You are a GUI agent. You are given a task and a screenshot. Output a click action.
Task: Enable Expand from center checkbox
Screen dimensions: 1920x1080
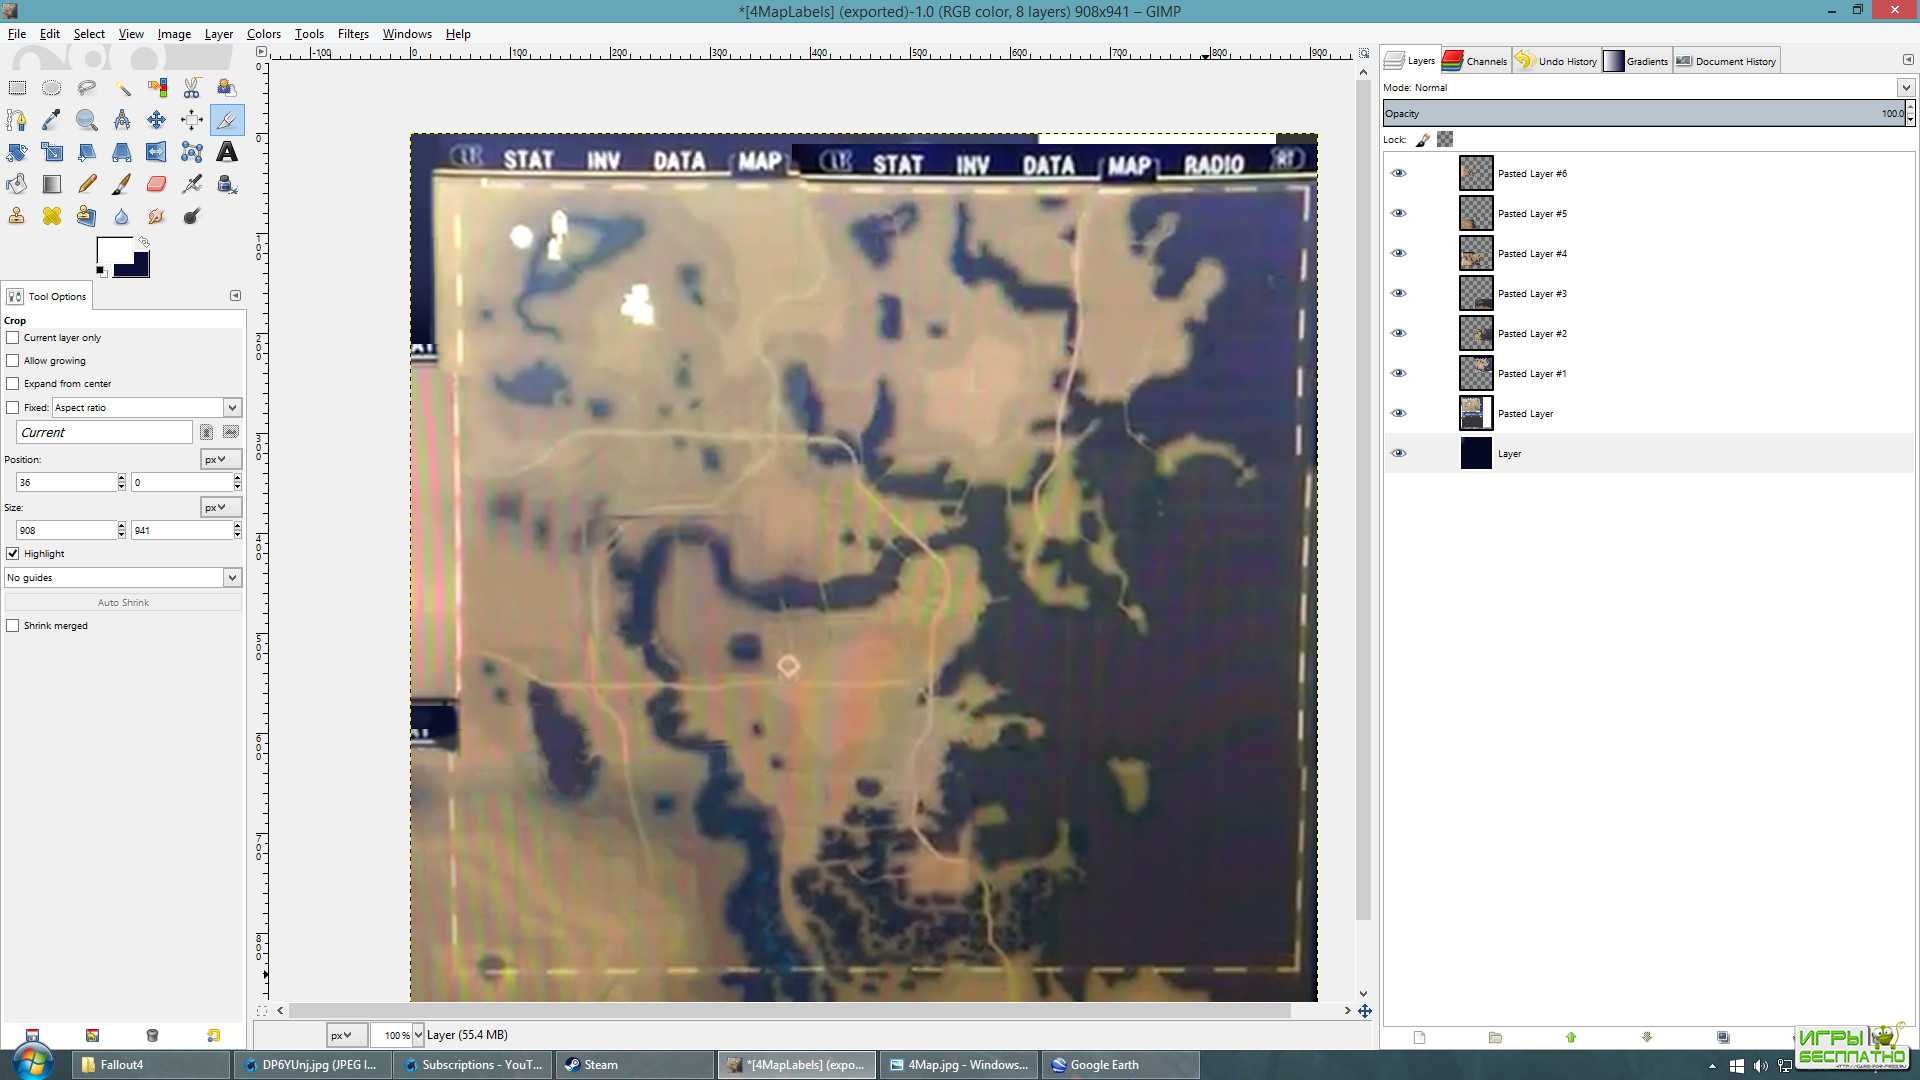click(13, 384)
